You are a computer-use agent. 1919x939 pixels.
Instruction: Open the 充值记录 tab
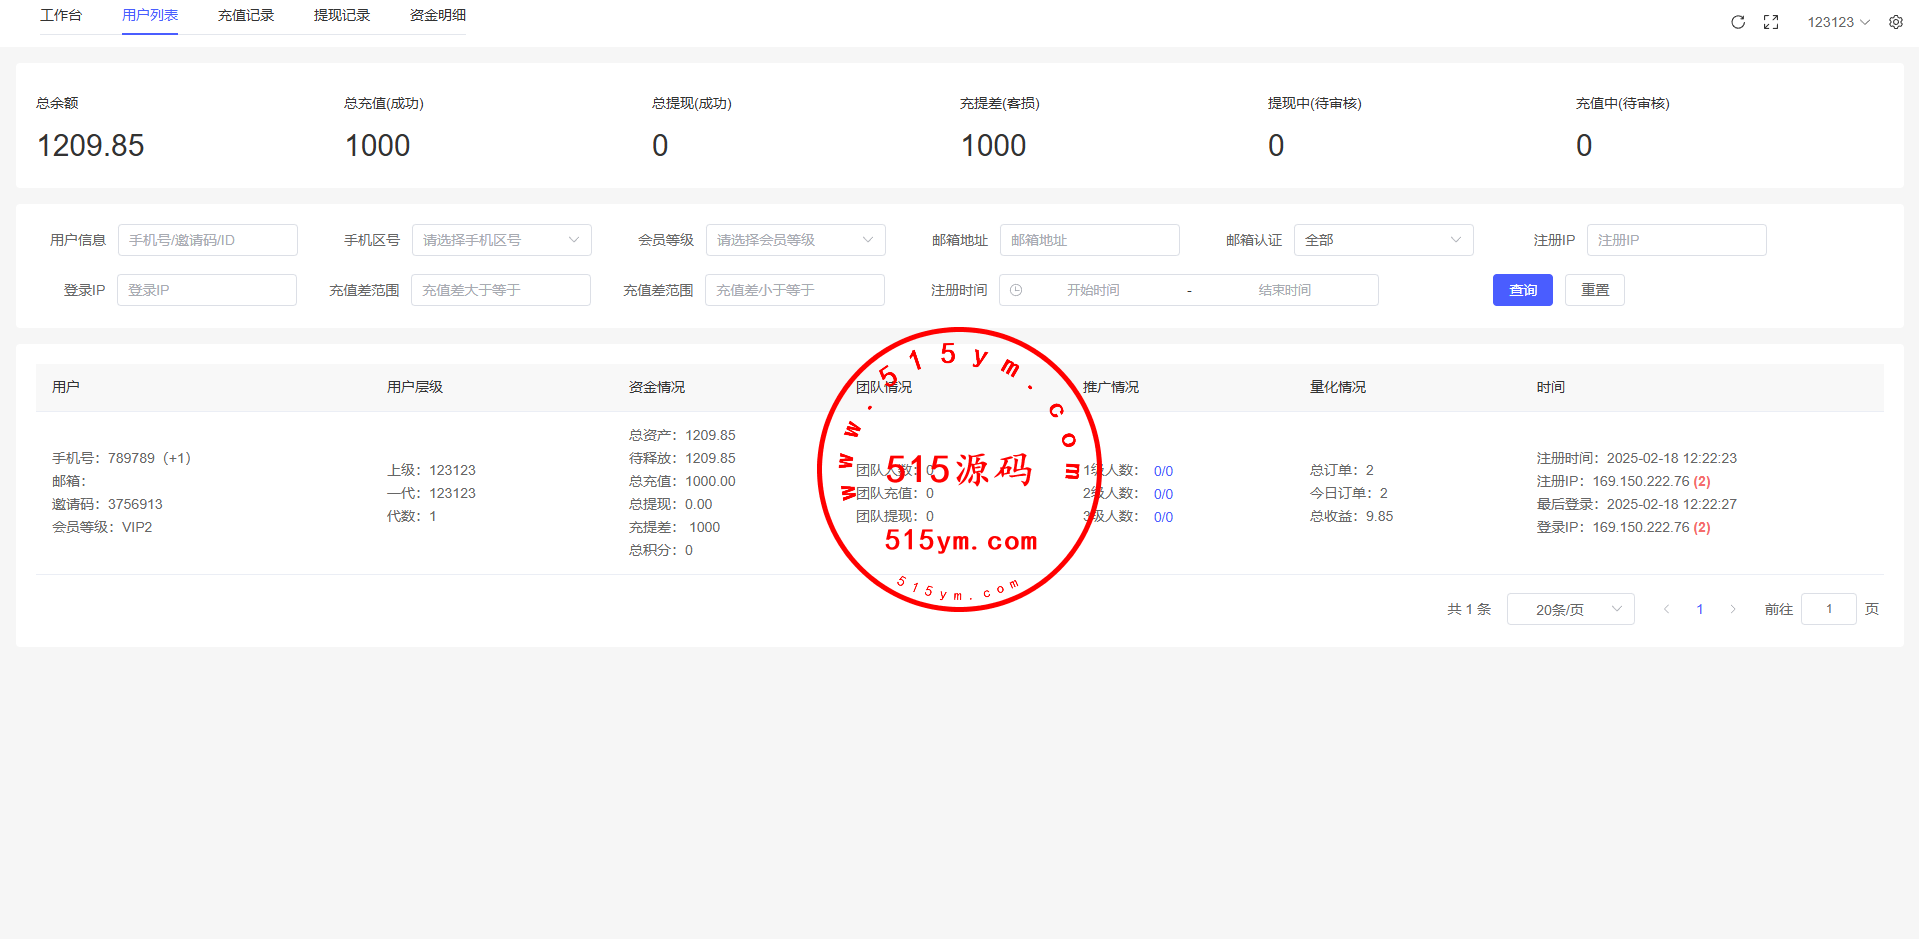pos(246,16)
